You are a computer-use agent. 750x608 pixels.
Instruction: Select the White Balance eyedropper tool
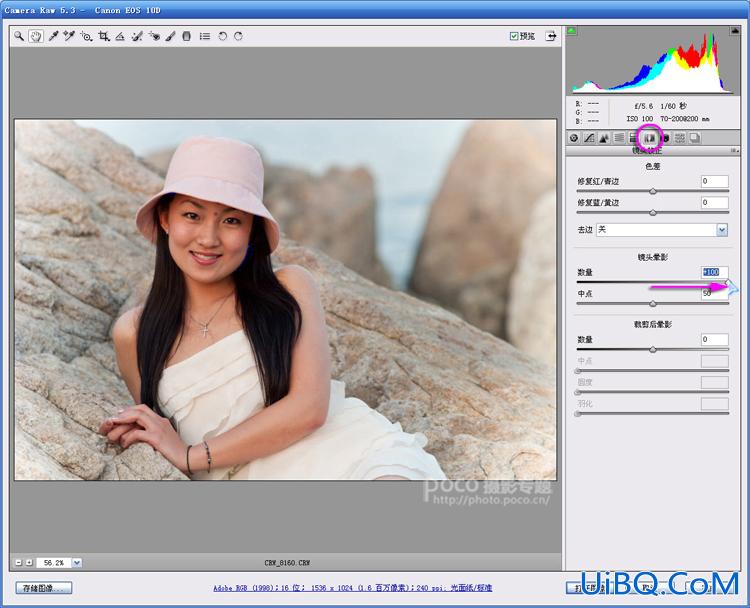click(x=53, y=36)
